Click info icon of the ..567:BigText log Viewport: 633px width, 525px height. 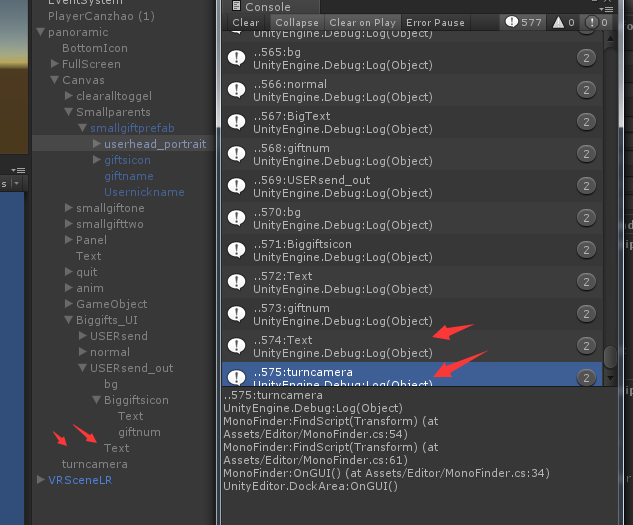pos(237,122)
